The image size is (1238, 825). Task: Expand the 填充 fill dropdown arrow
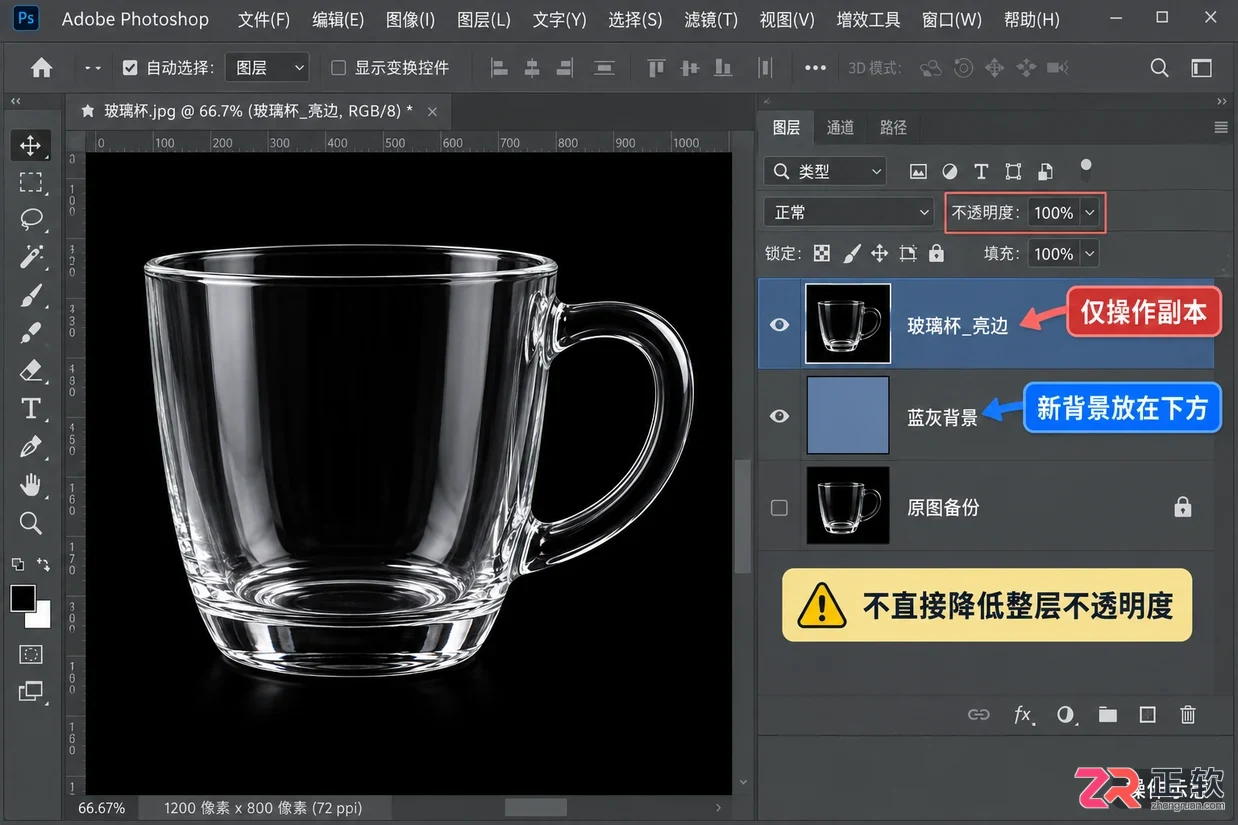point(1089,254)
